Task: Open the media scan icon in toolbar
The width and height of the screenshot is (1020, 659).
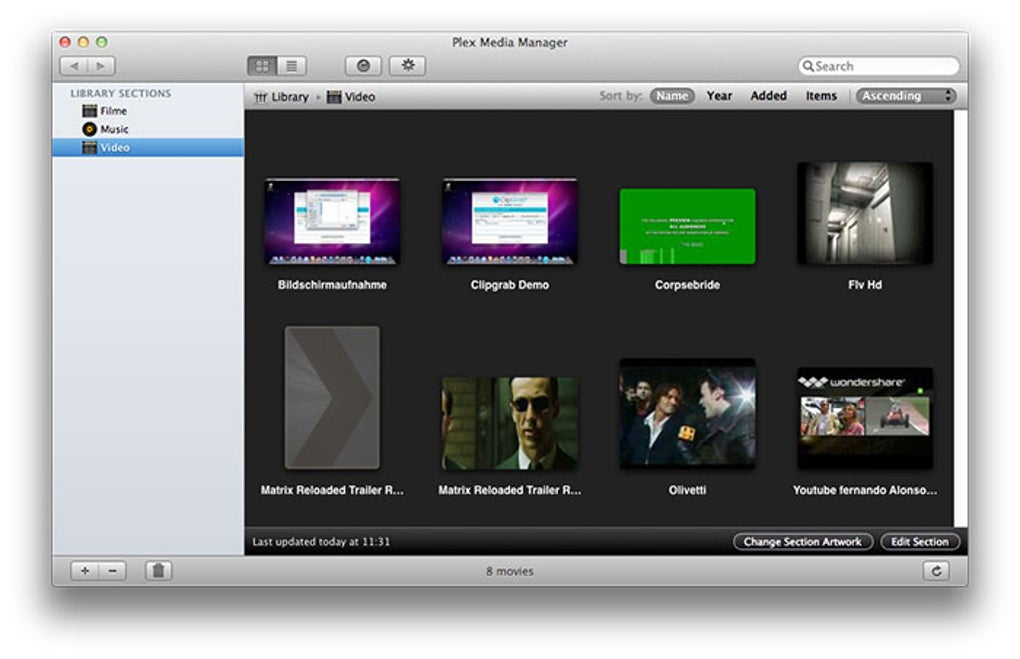Action: pyautogui.click(x=361, y=65)
